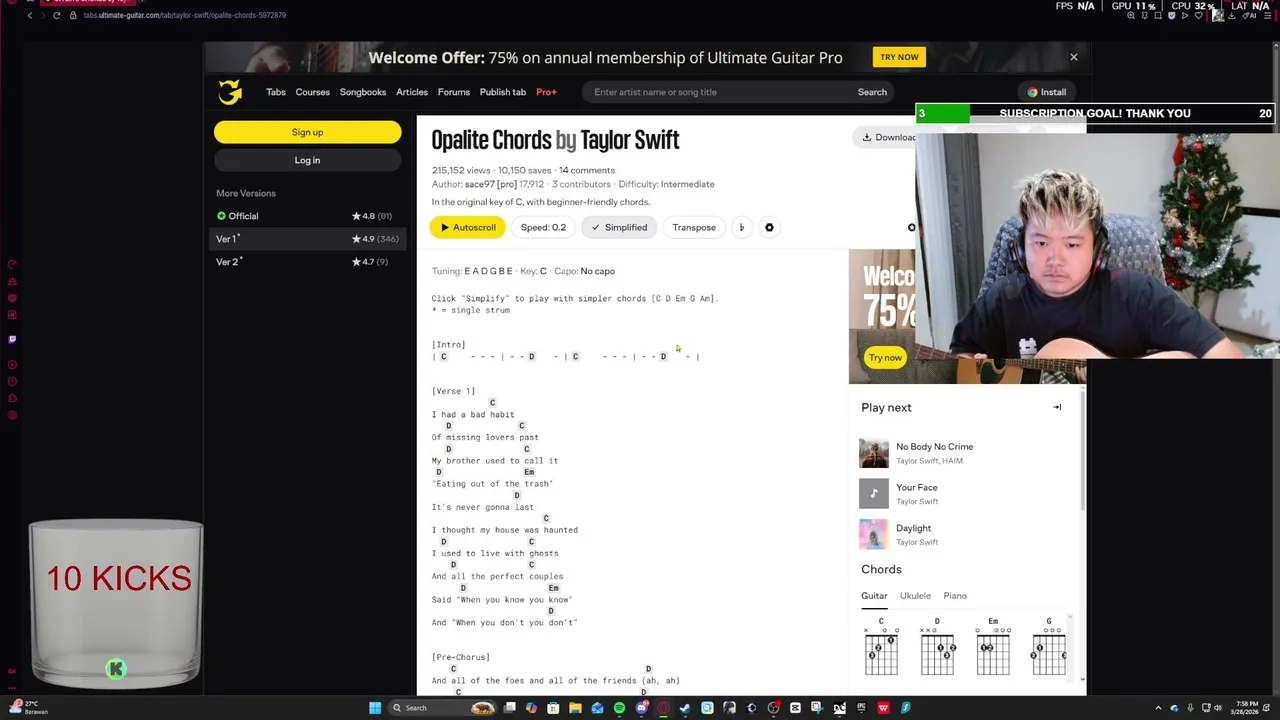
Task: Switch to the Piano chords tab
Action: pyautogui.click(x=955, y=596)
